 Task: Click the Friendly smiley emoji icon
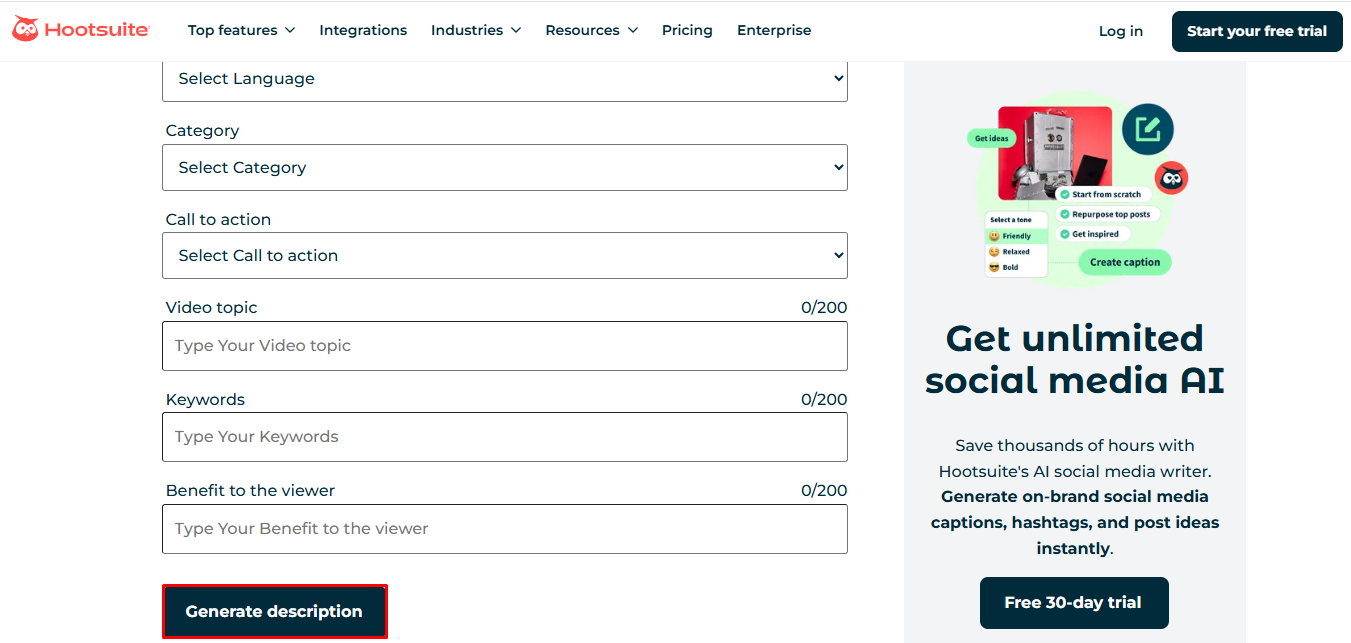coord(997,235)
